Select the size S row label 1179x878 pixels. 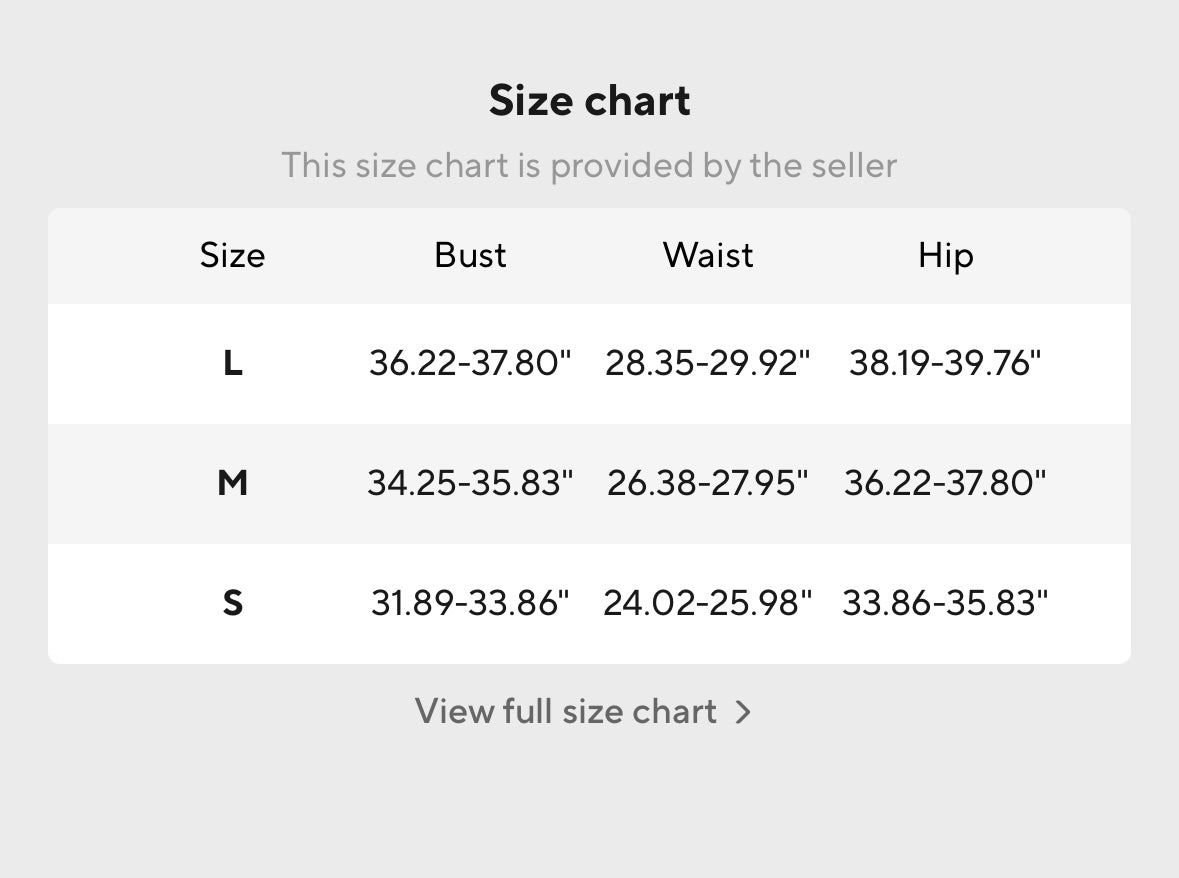(x=232, y=604)
